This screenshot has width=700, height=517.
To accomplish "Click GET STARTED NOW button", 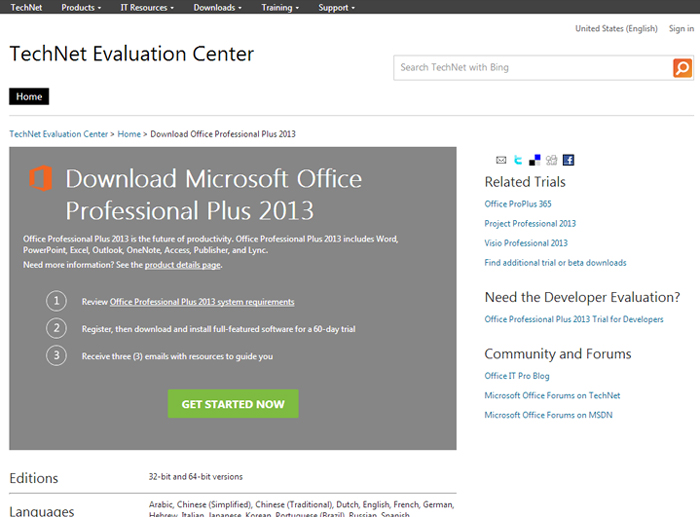I will [233, 404].
